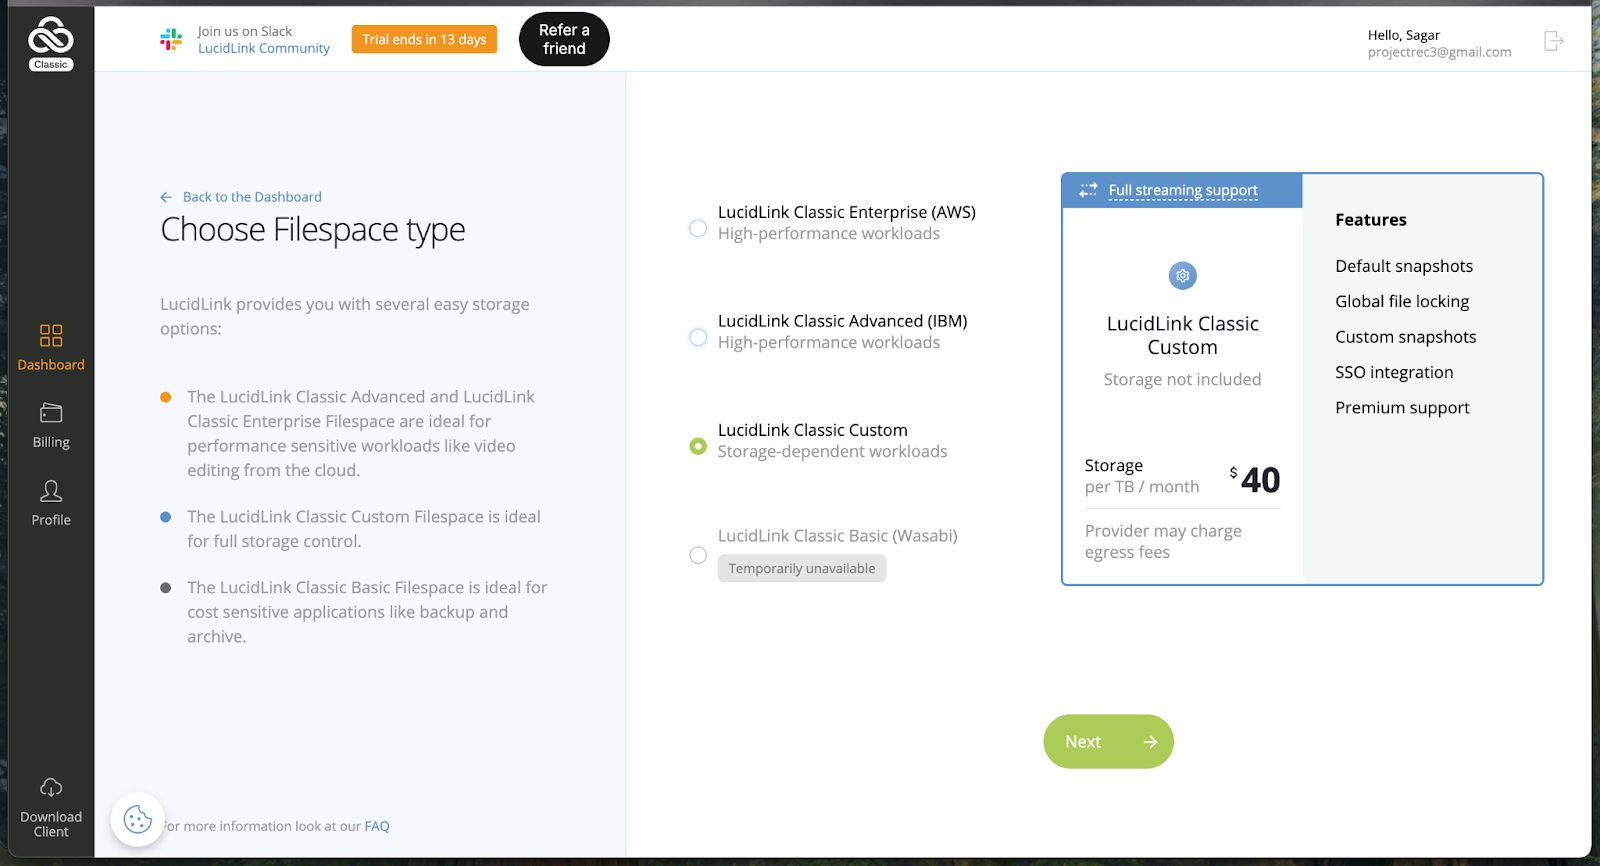Open Profile from the sidebar
This screenshot has width=1600, height=866.
click(51, 503)
